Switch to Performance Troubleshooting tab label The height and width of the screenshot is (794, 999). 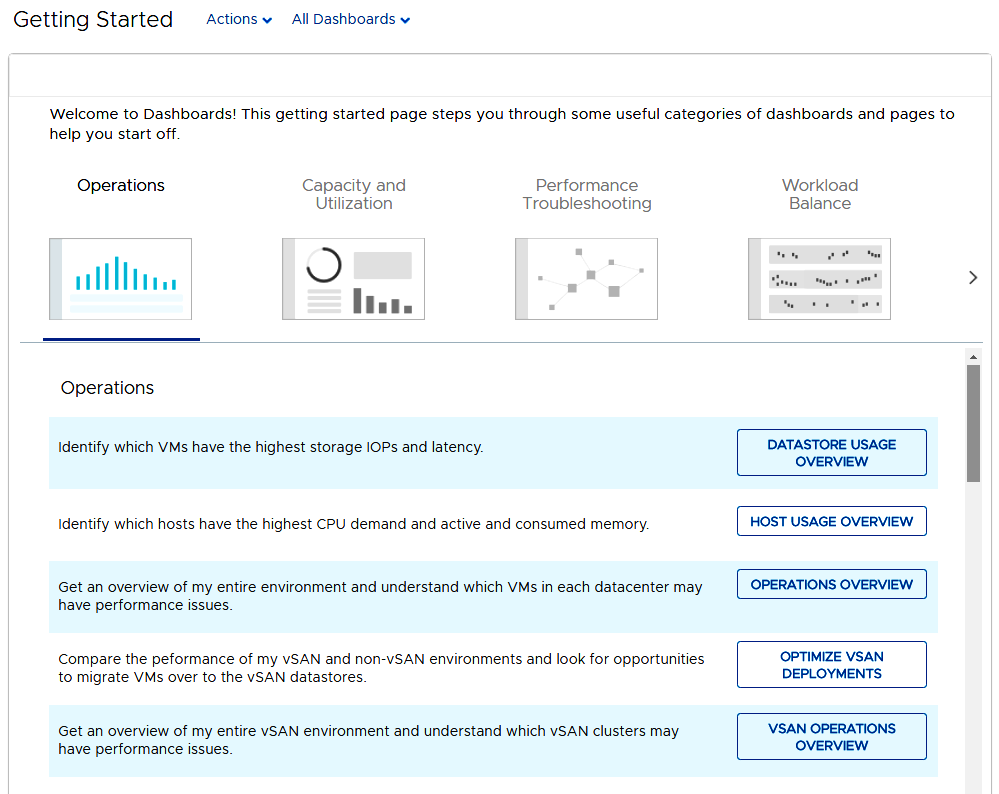[x=587, y=194]
